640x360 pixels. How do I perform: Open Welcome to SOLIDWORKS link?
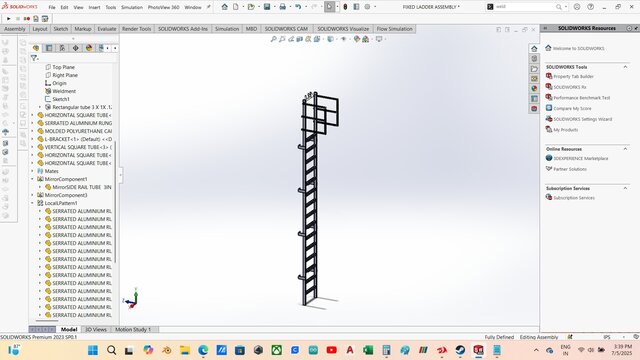coord(578,49)
